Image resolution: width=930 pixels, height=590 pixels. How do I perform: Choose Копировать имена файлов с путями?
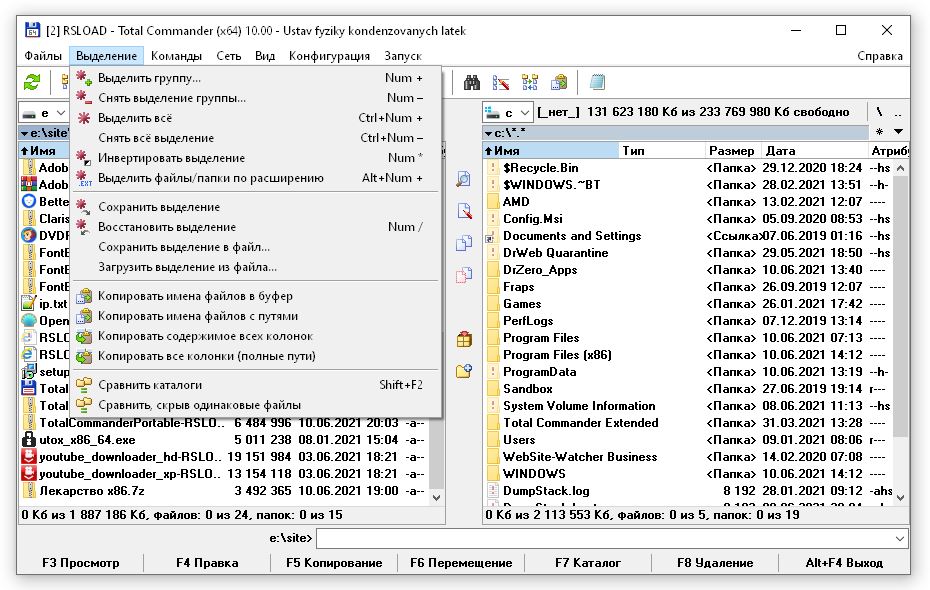[256, 316]
